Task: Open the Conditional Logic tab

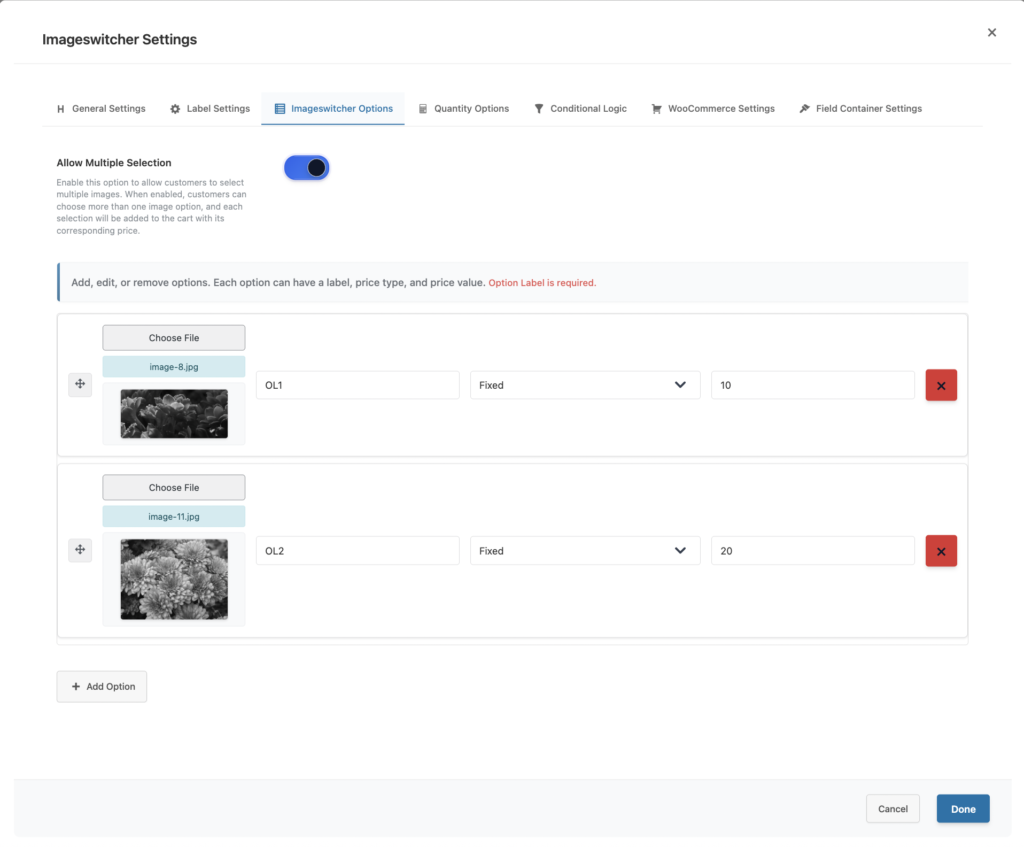Action: [580, 108]
